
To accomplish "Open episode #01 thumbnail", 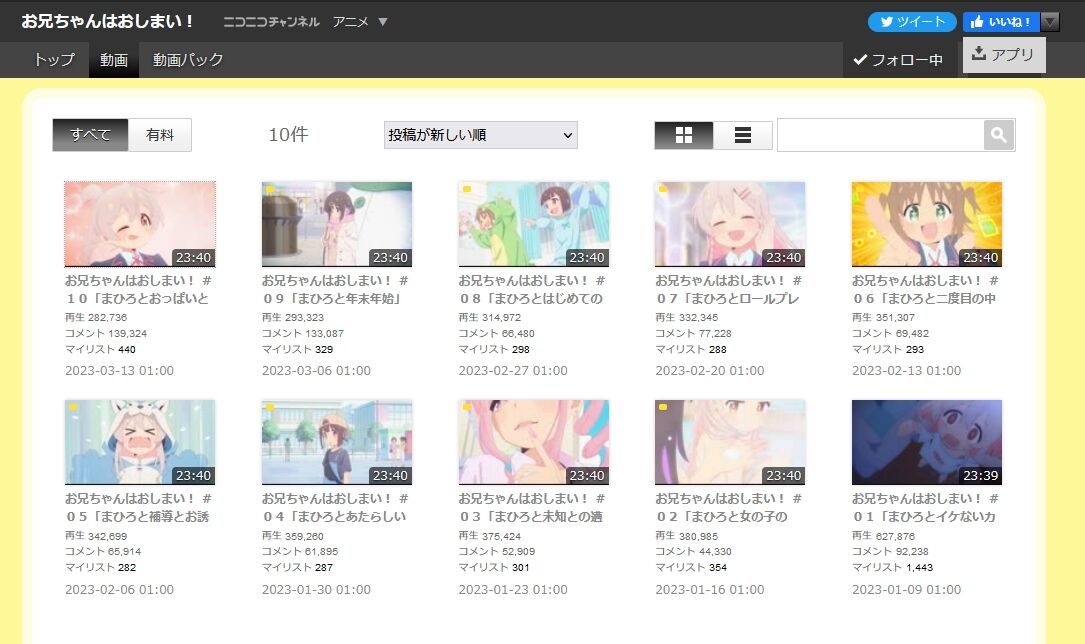I will tap(927, 442).
